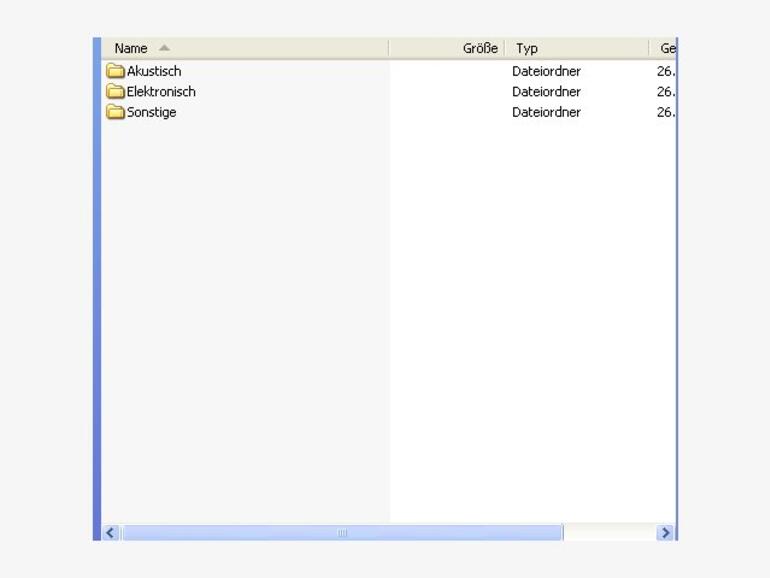Viewport: 770px width, 578px height.
Task: Click the Sonstige folder name
Action: pyautogui.click(x=151, y=112)
